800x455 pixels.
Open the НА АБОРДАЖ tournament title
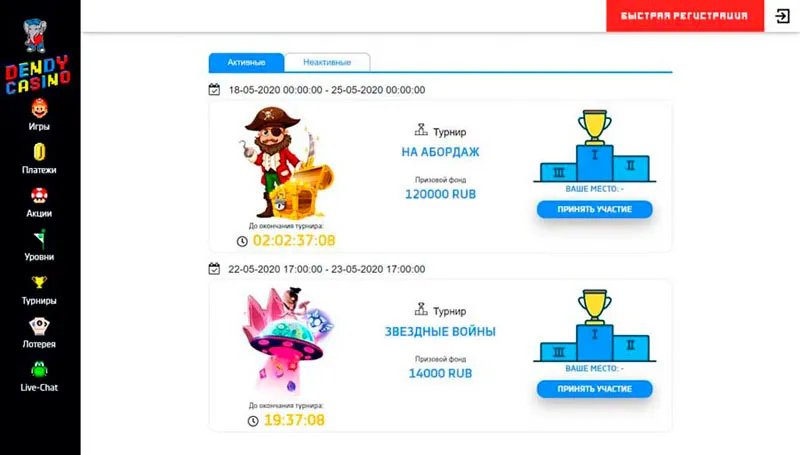tap(440, 152)
